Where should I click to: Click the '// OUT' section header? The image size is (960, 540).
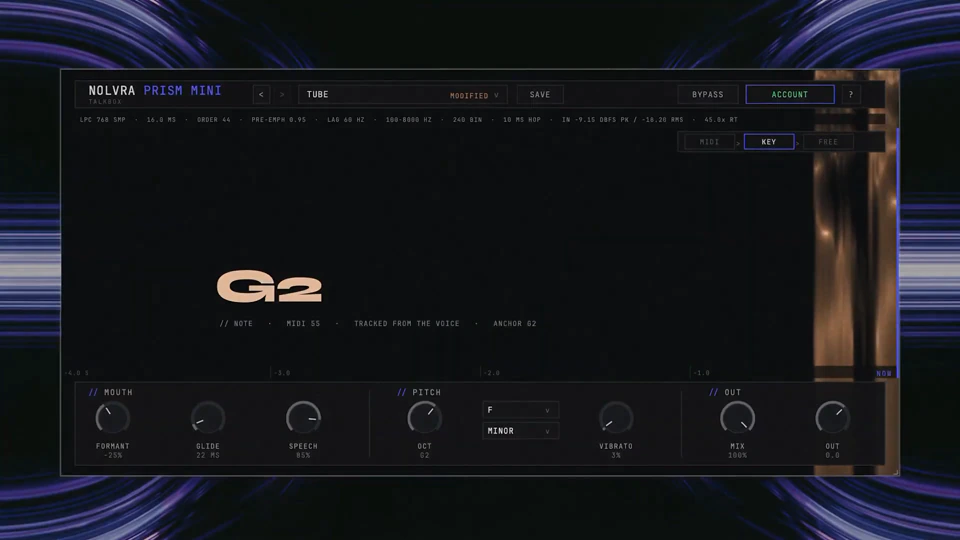[x=726, y=392]
